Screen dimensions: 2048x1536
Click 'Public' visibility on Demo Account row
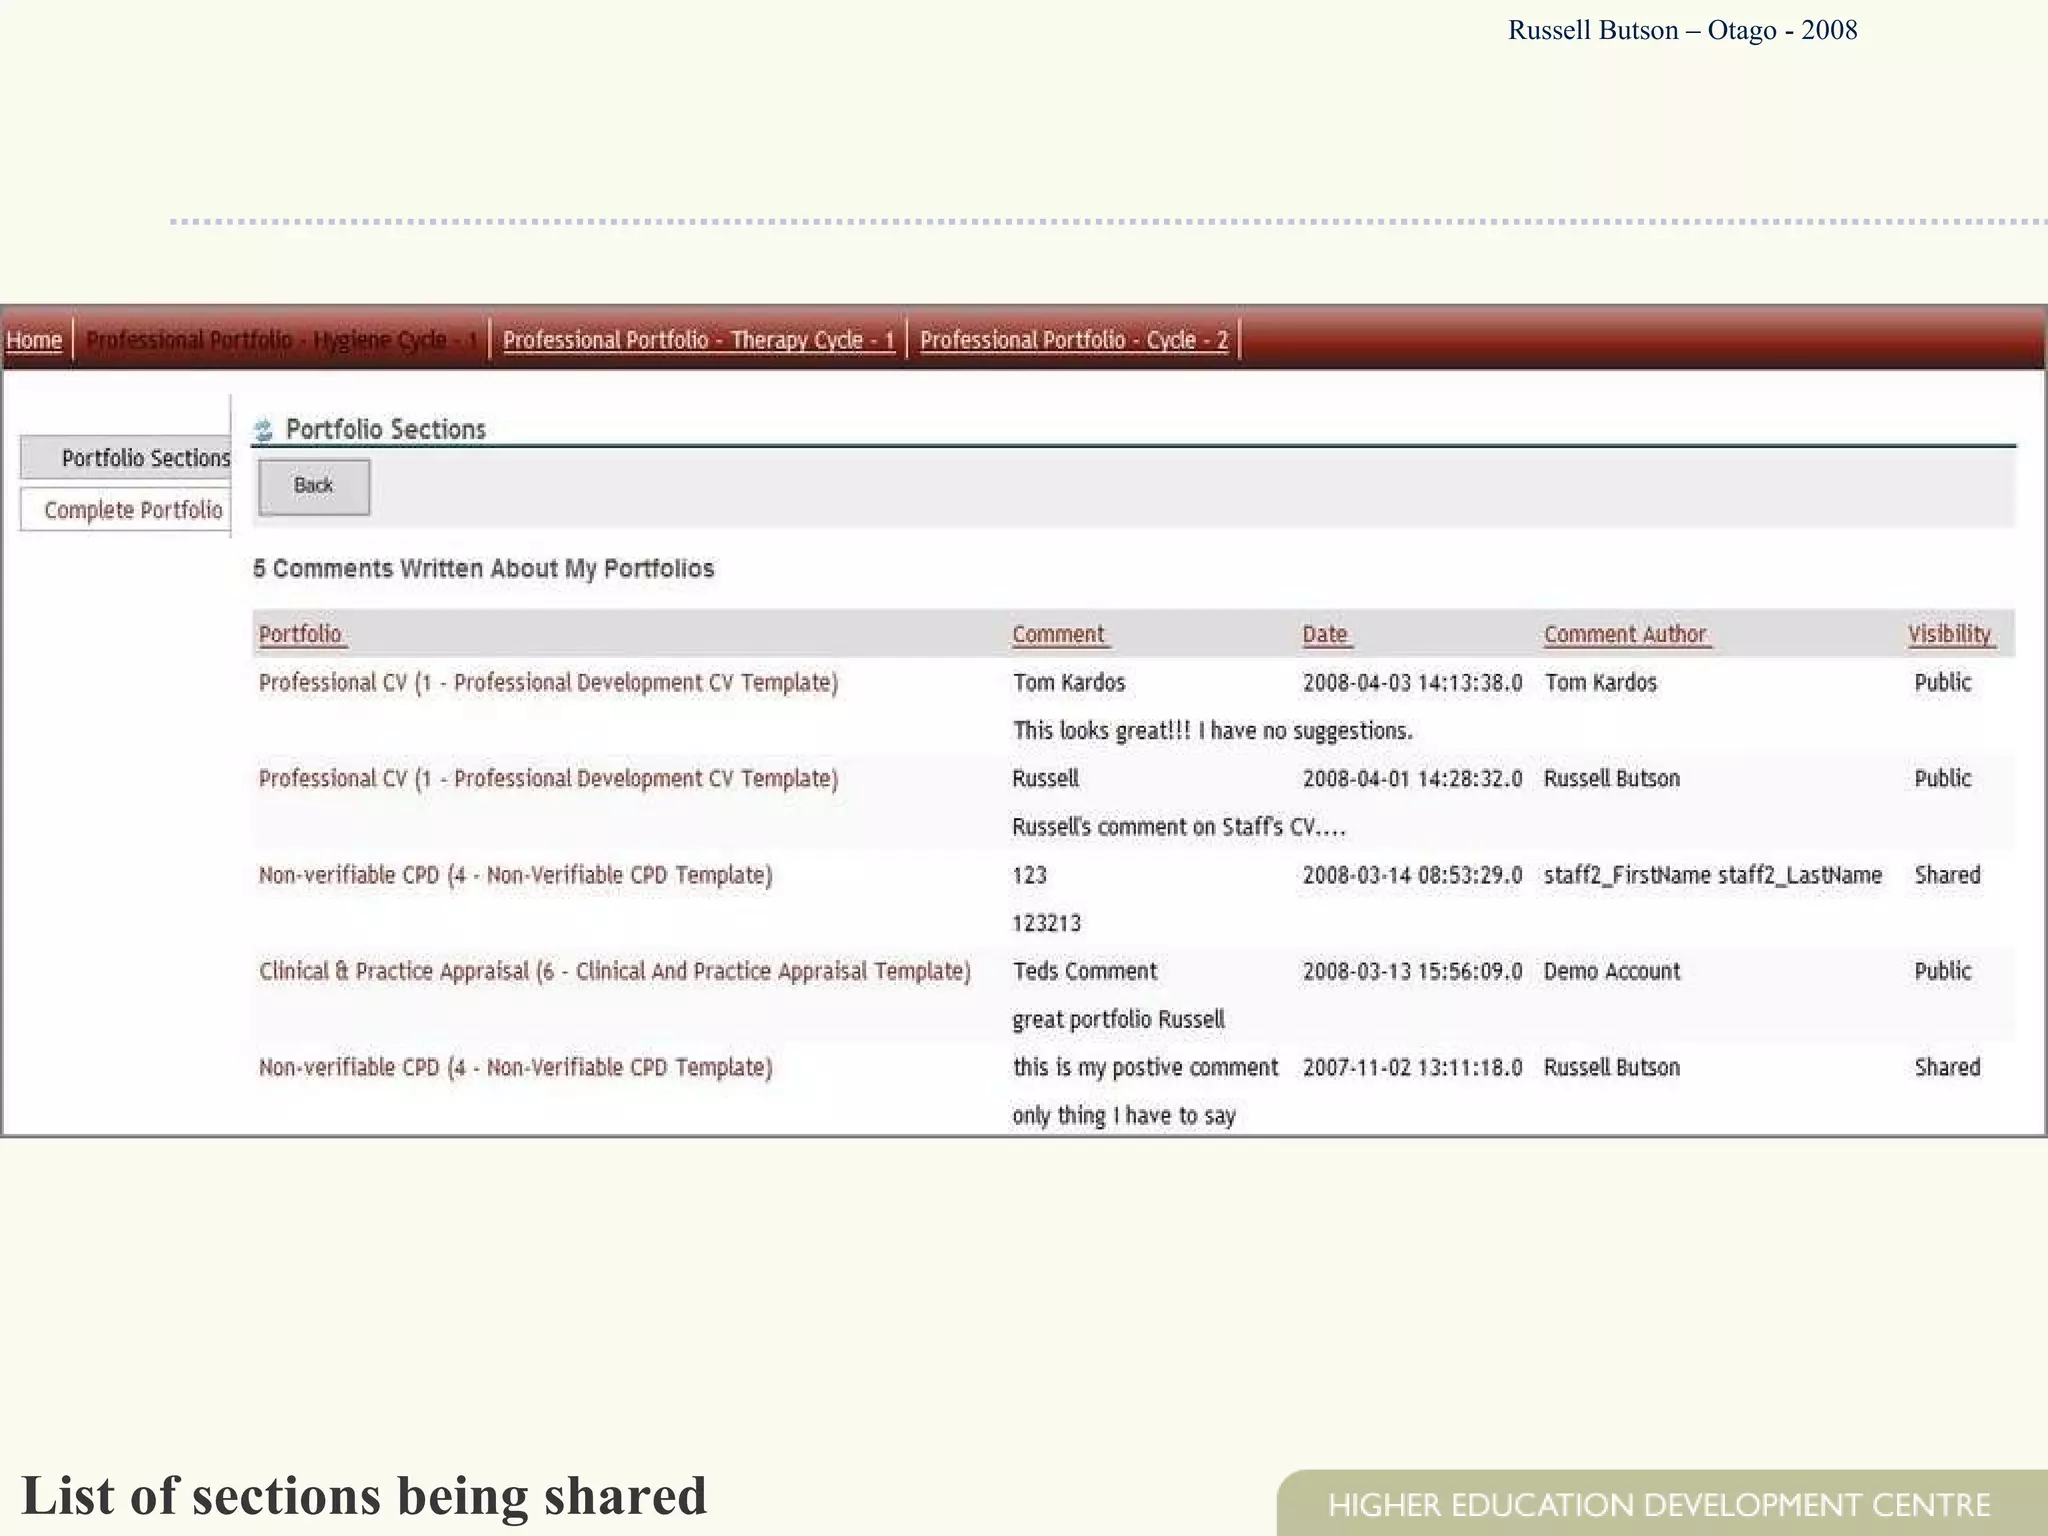click(x=1943, y=971)
